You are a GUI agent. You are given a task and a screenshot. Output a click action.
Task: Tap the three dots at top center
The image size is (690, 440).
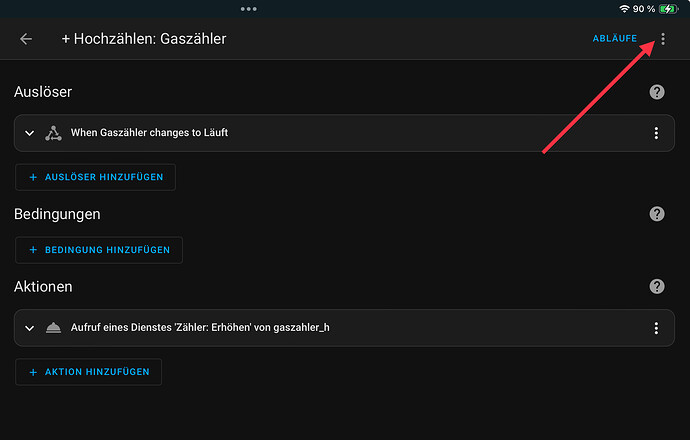click(249, 9)
